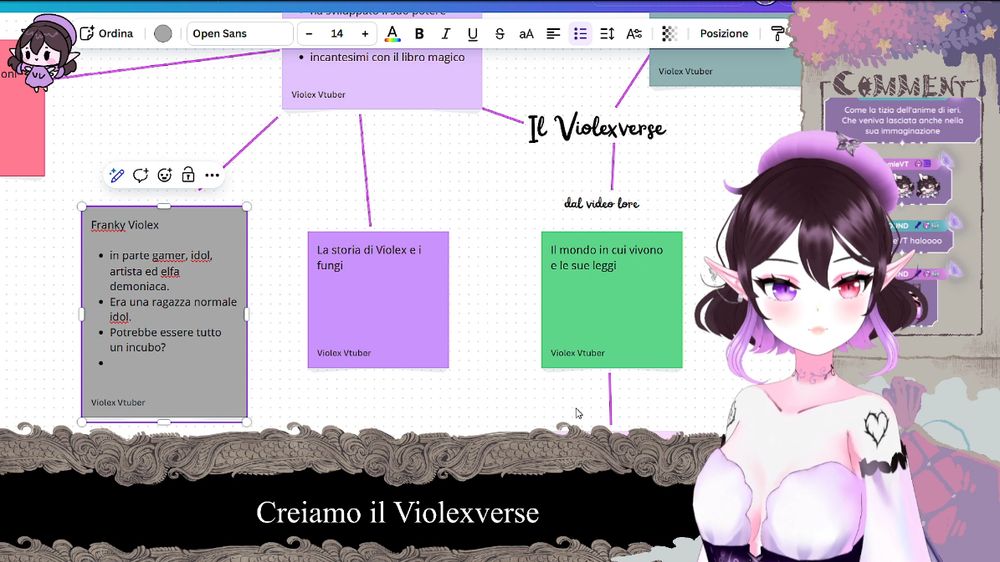Open the gray sticky note color picker
This screenshot has height=562, width=1000.
[x=163, y=33]
